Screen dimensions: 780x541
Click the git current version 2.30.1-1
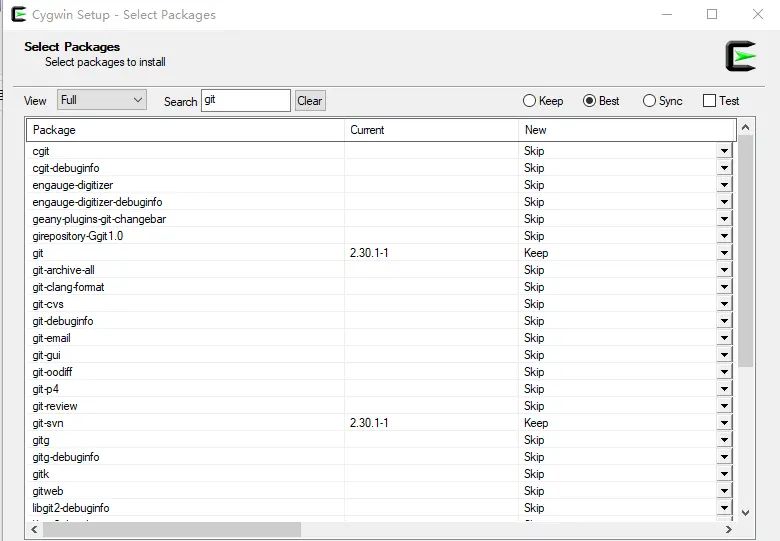[369, 253]
